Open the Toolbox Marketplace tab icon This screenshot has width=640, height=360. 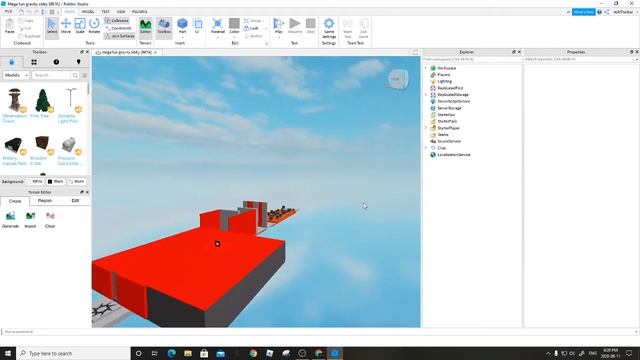tap(11, 62)
